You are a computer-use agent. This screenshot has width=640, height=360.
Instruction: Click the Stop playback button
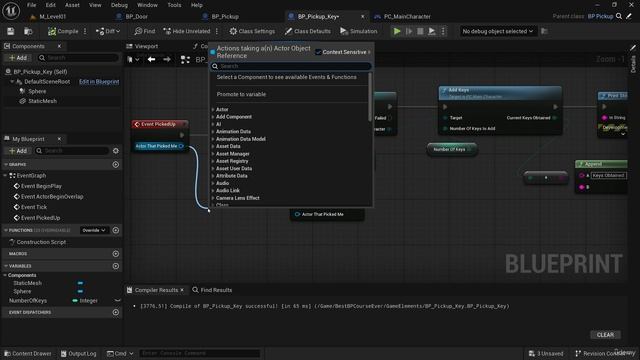[420, 31]
